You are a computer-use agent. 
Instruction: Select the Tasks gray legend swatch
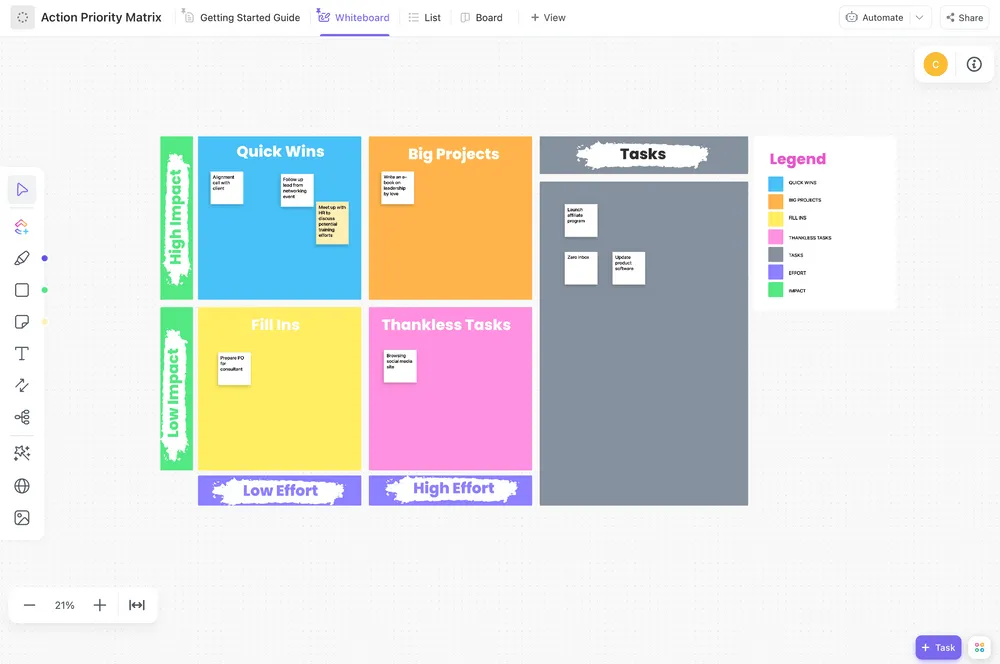tap(776, 255)
